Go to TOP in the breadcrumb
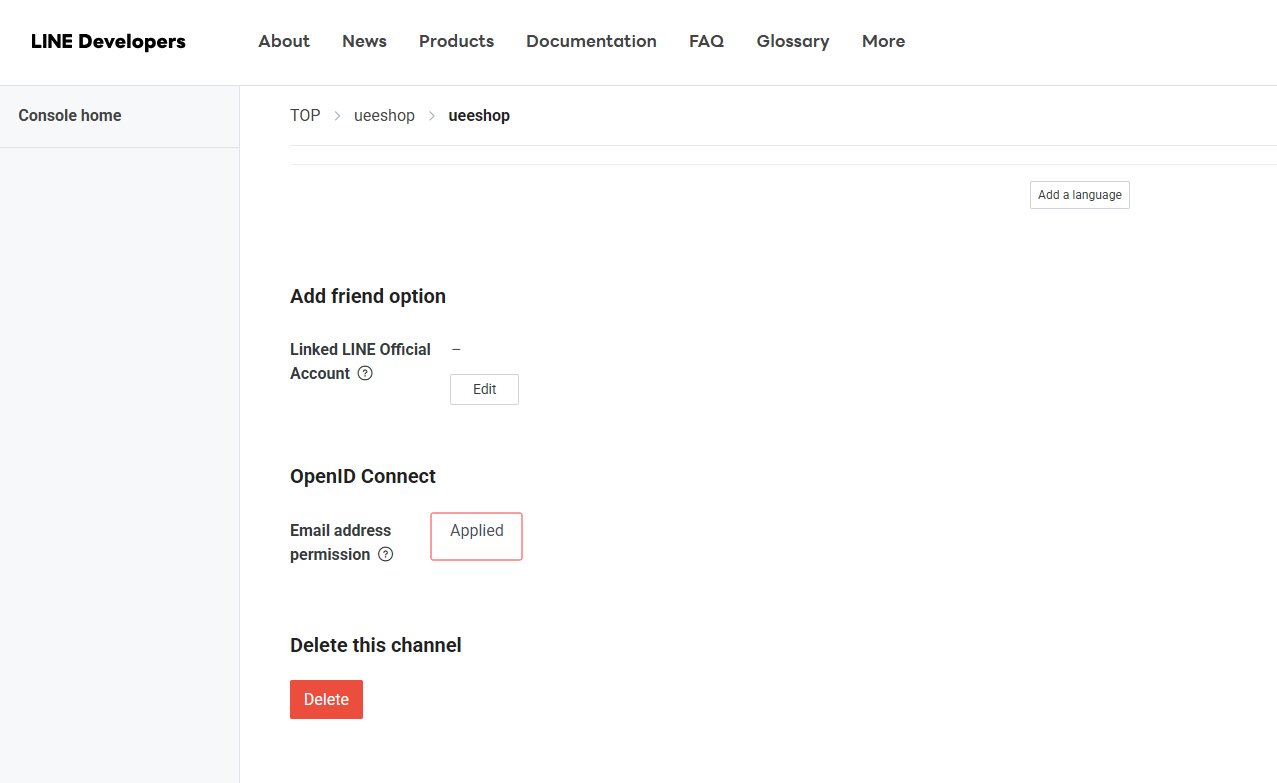This screenshot has height=783, width=1277. [x=305, y=116]
